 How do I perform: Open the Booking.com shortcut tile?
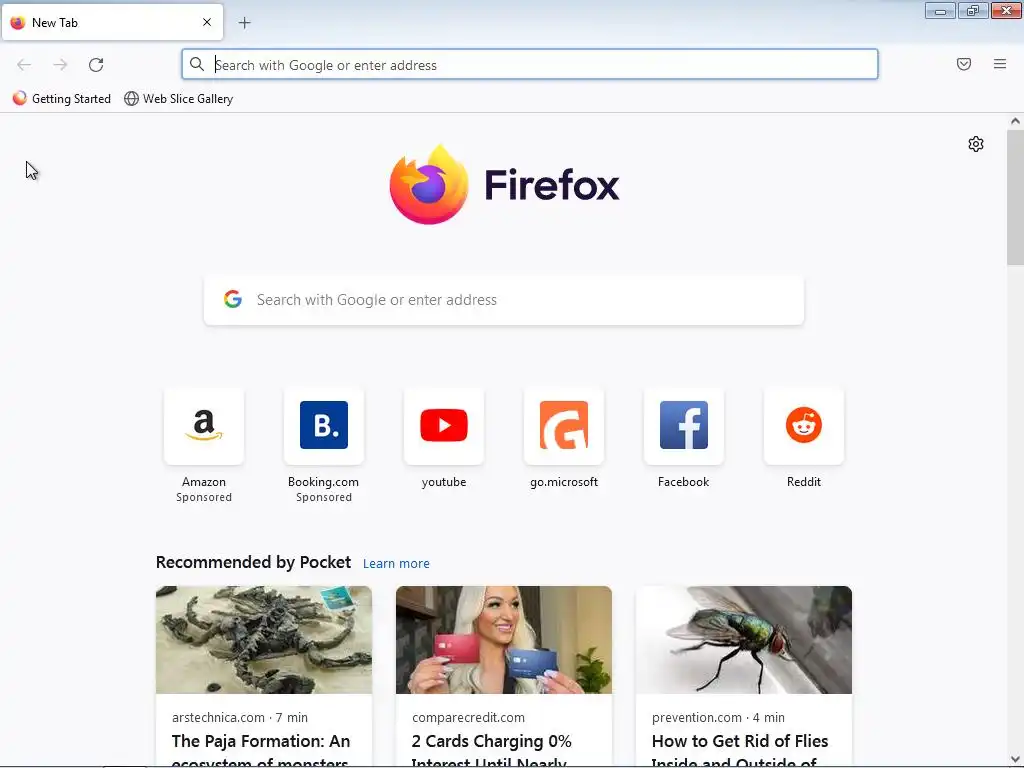pos(324,426)
